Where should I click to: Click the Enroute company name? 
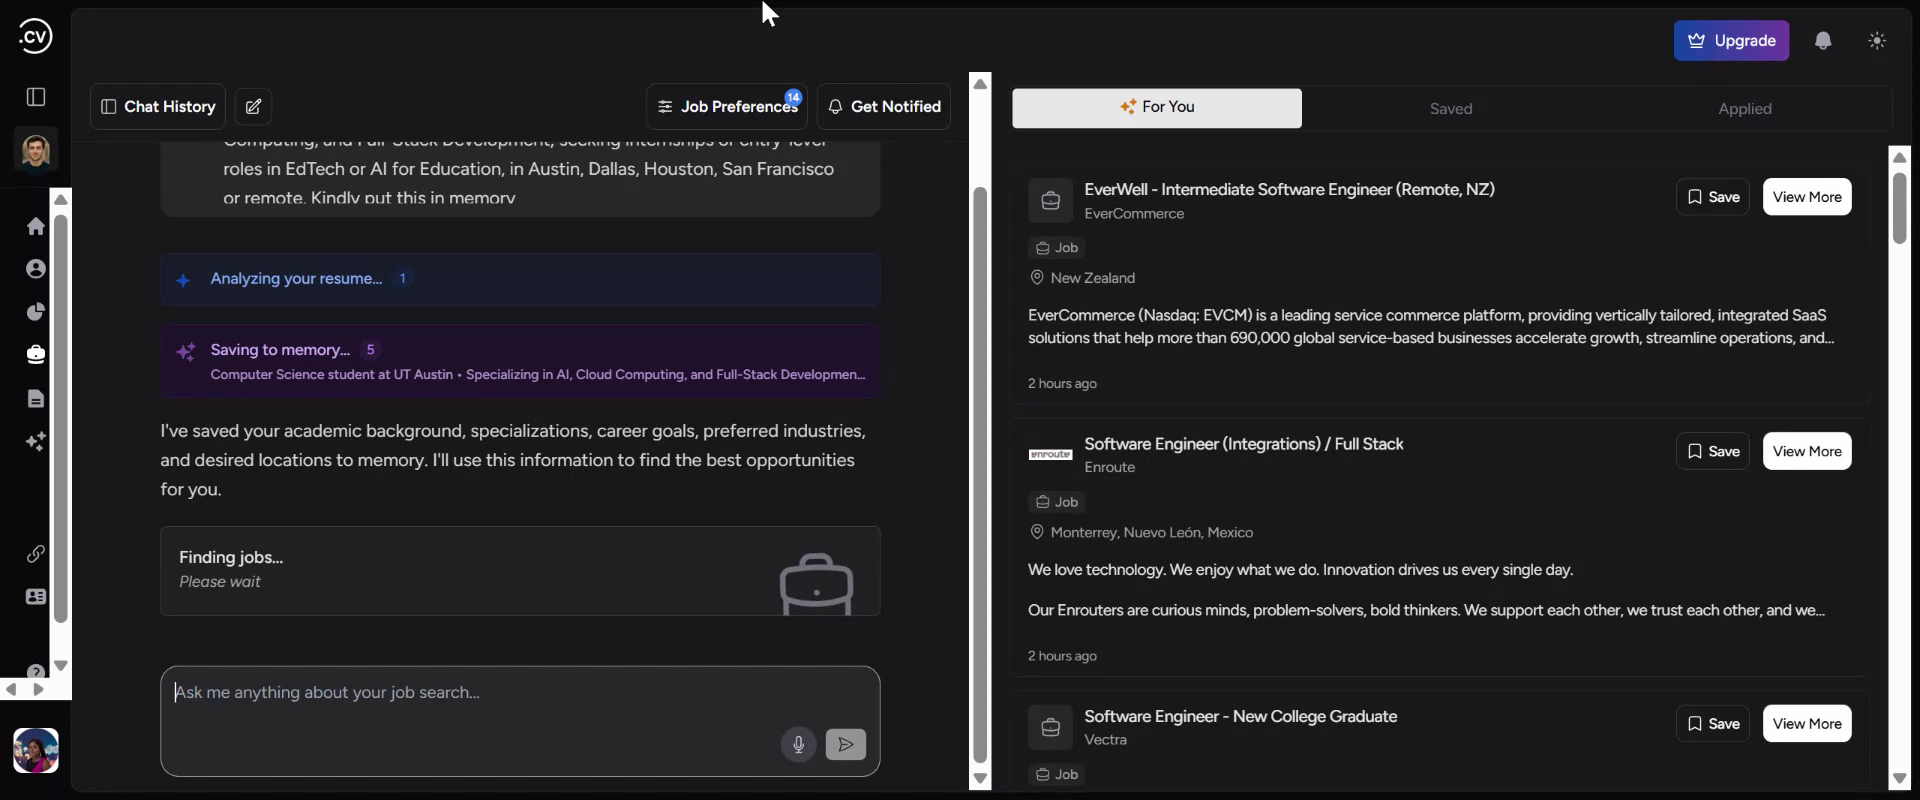1110,467
